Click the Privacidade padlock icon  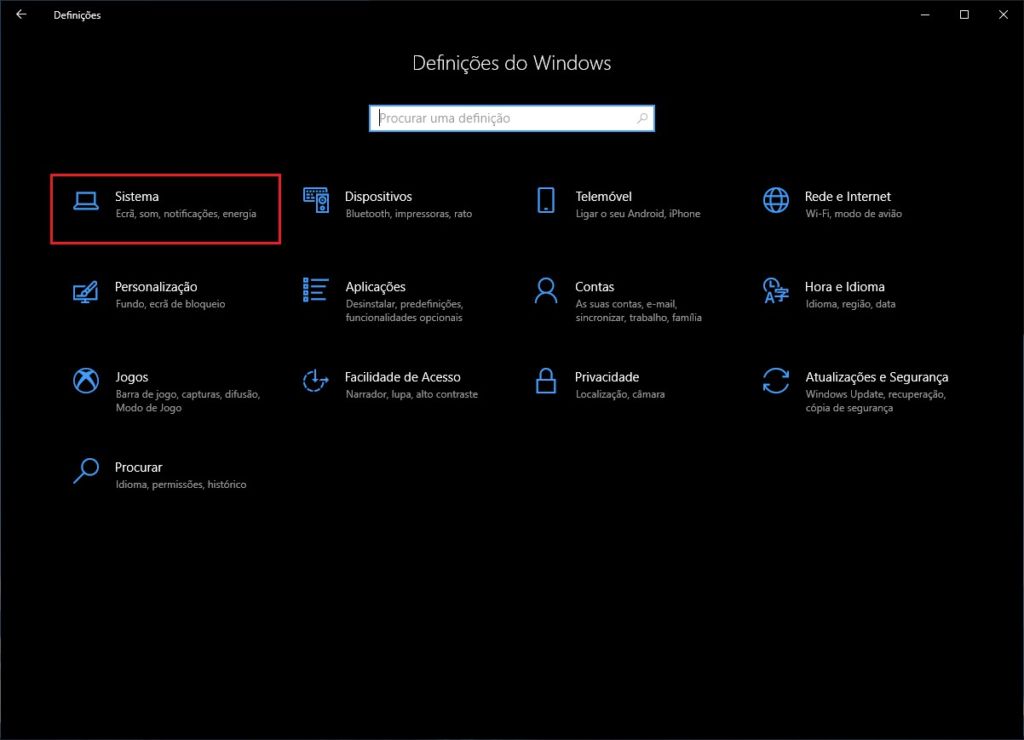coord(546,381)
